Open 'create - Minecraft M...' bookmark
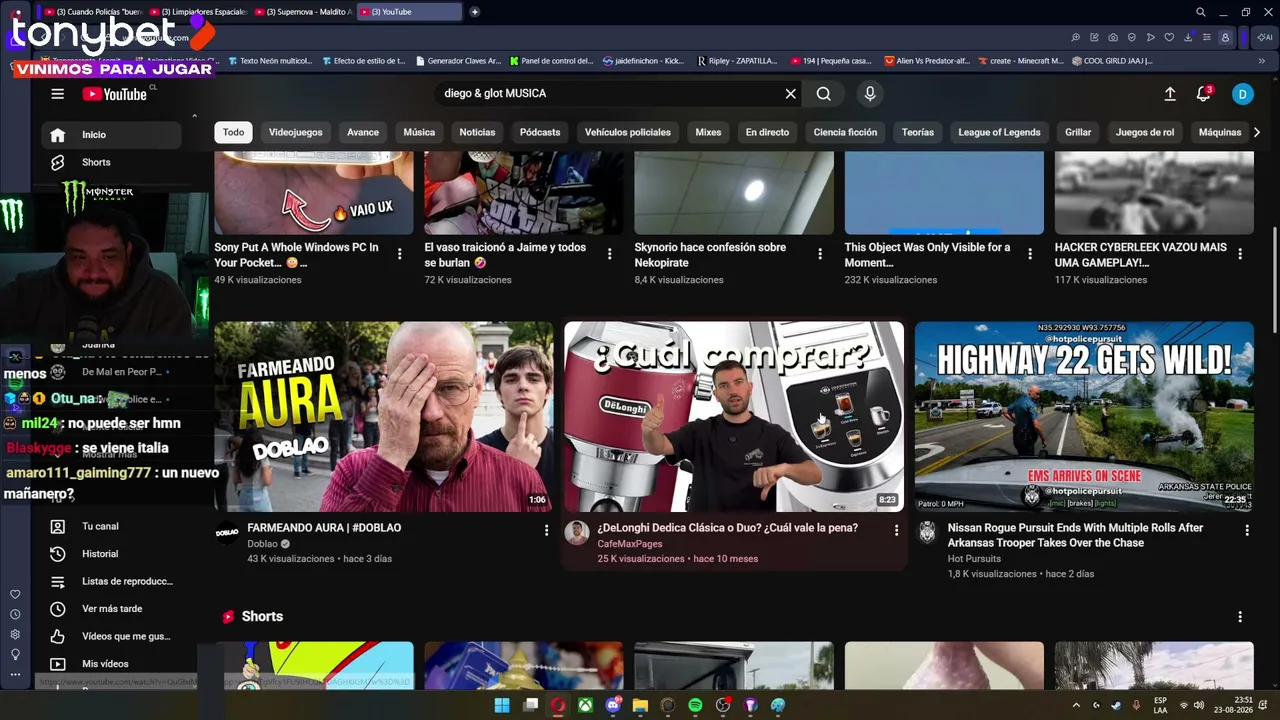This screenshot has width=1280, height=720. tap(1020, 61)
